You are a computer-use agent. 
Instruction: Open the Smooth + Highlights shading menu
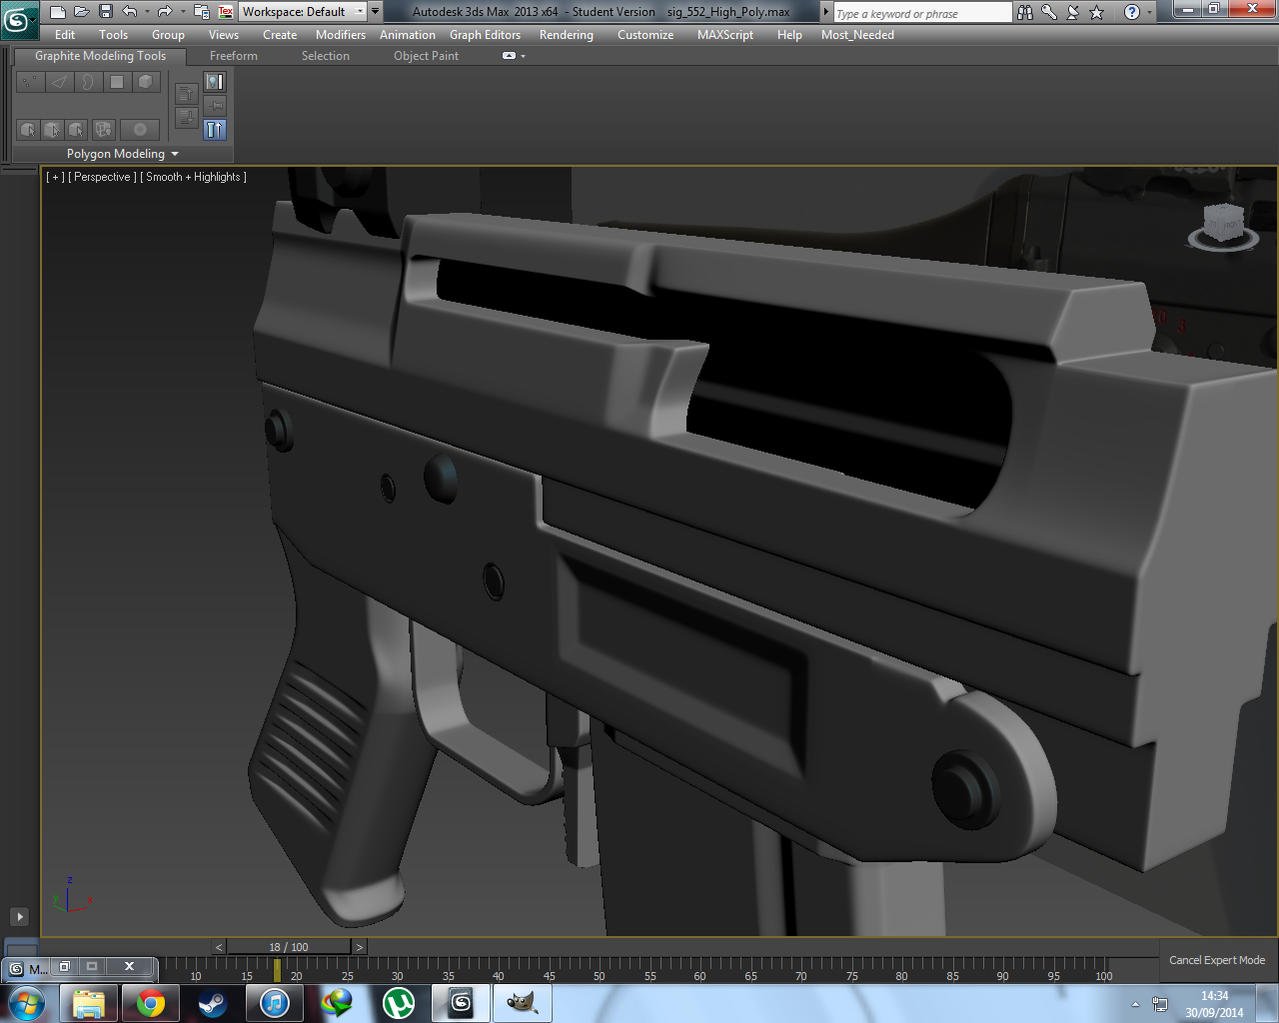pyautogui.click(x=194, y=176)
